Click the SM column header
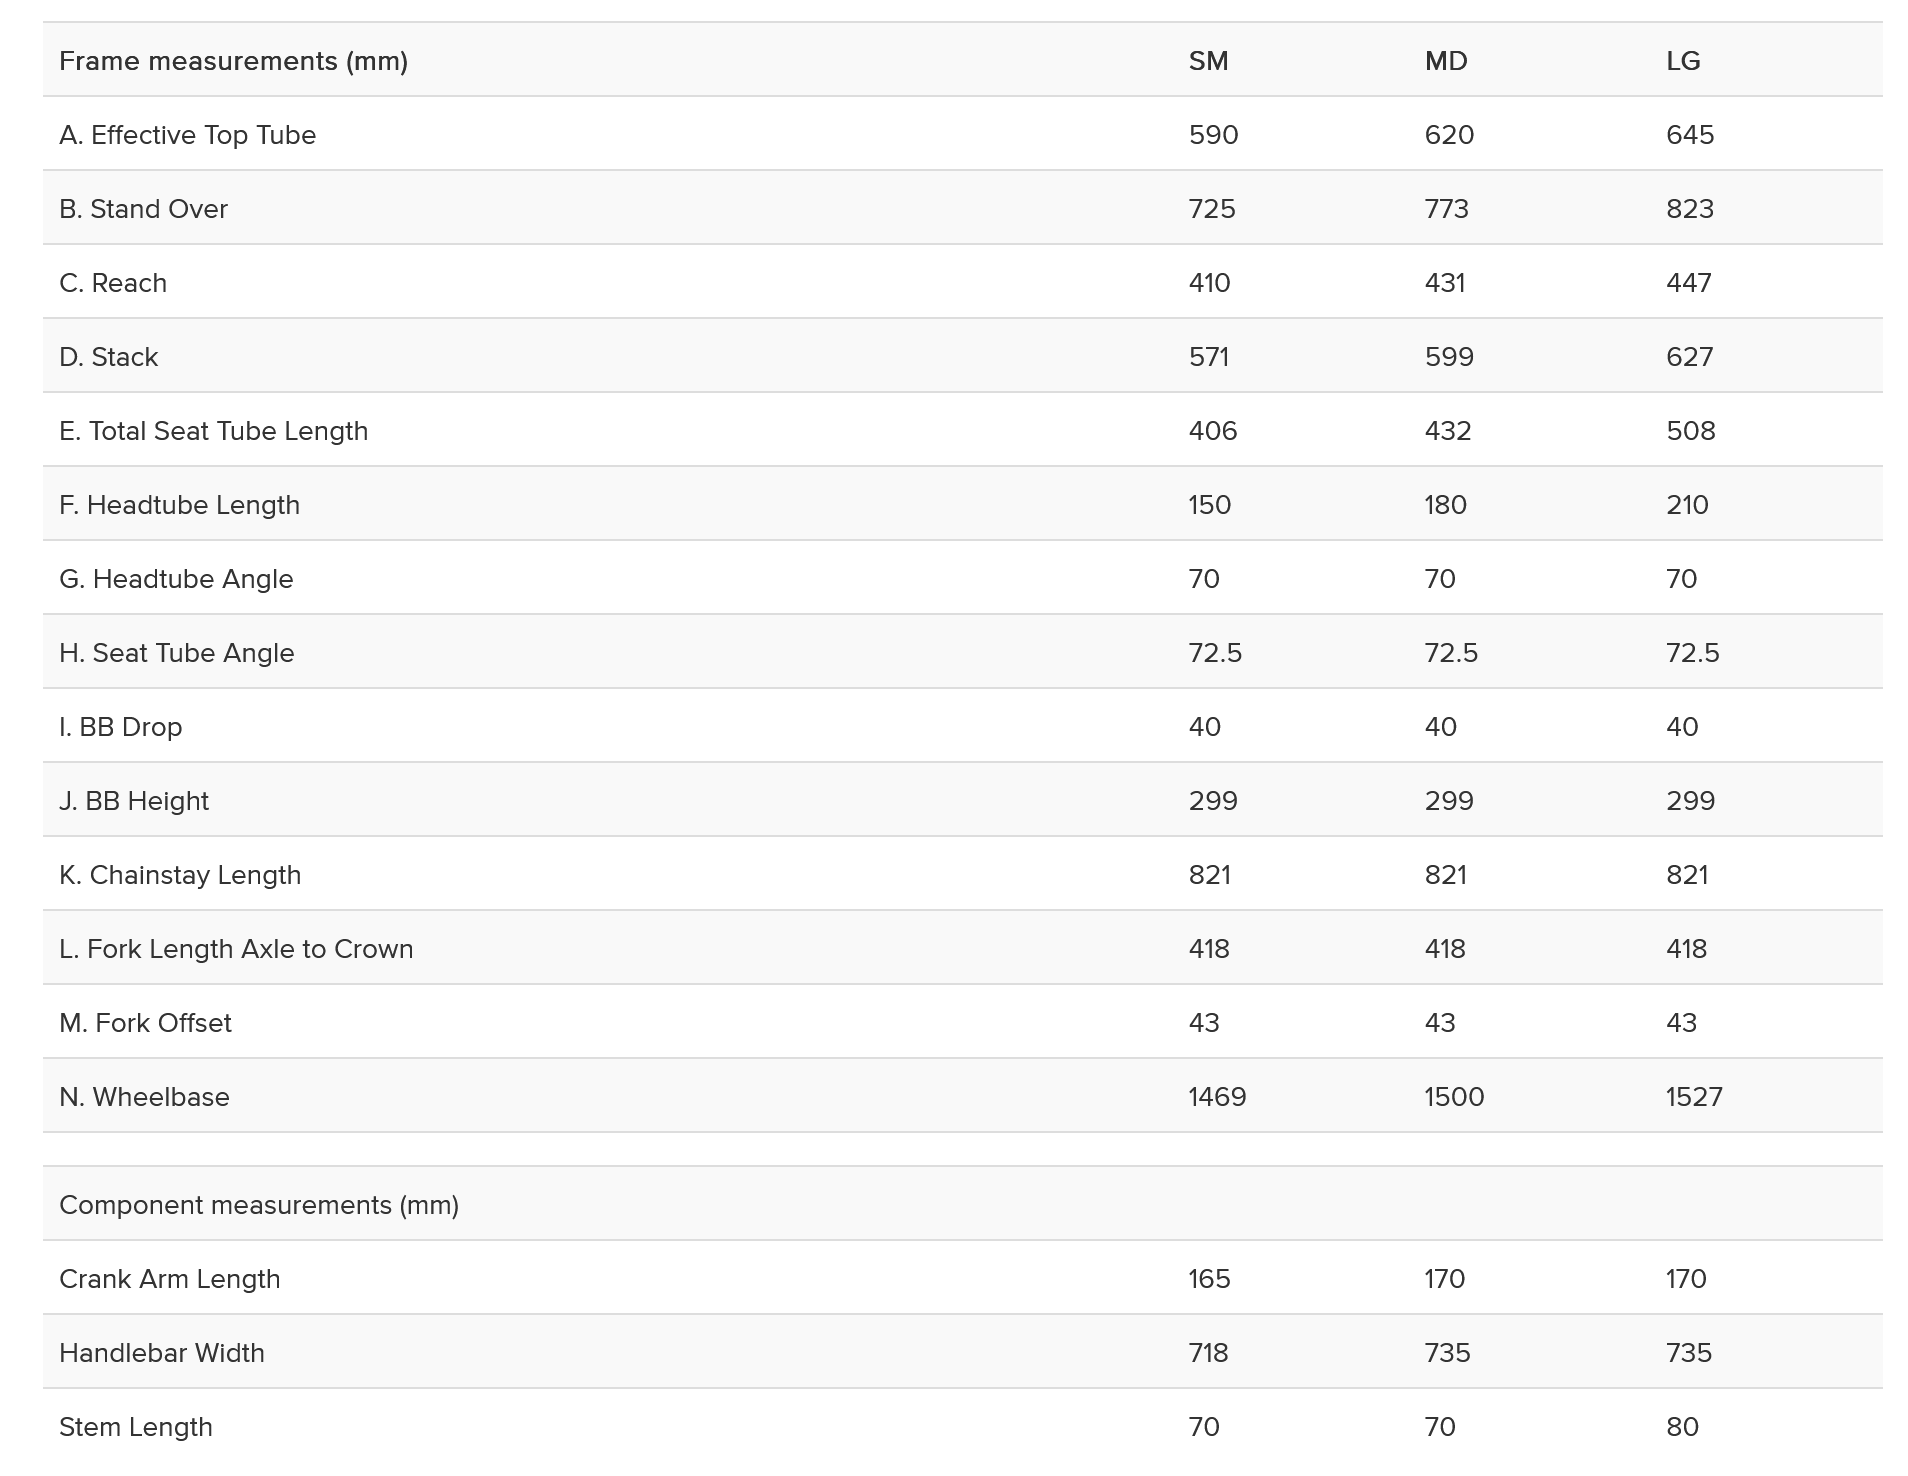1908x1476 pixels. [x=1208, y=61]
